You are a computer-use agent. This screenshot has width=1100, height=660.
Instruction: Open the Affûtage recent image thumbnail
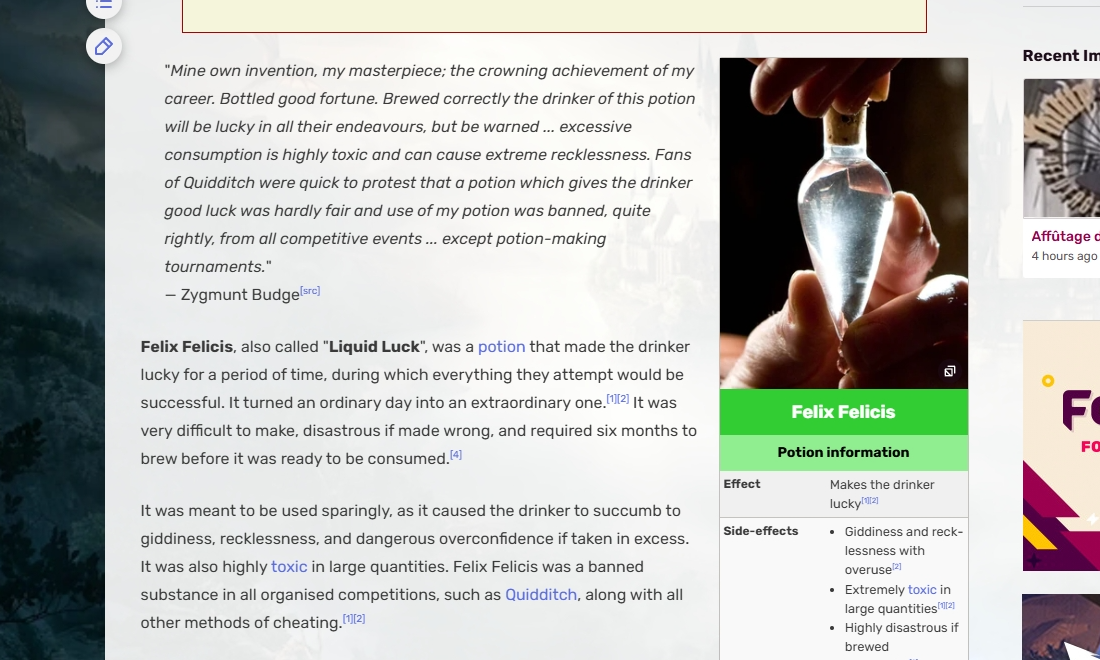coord(1061,148)
